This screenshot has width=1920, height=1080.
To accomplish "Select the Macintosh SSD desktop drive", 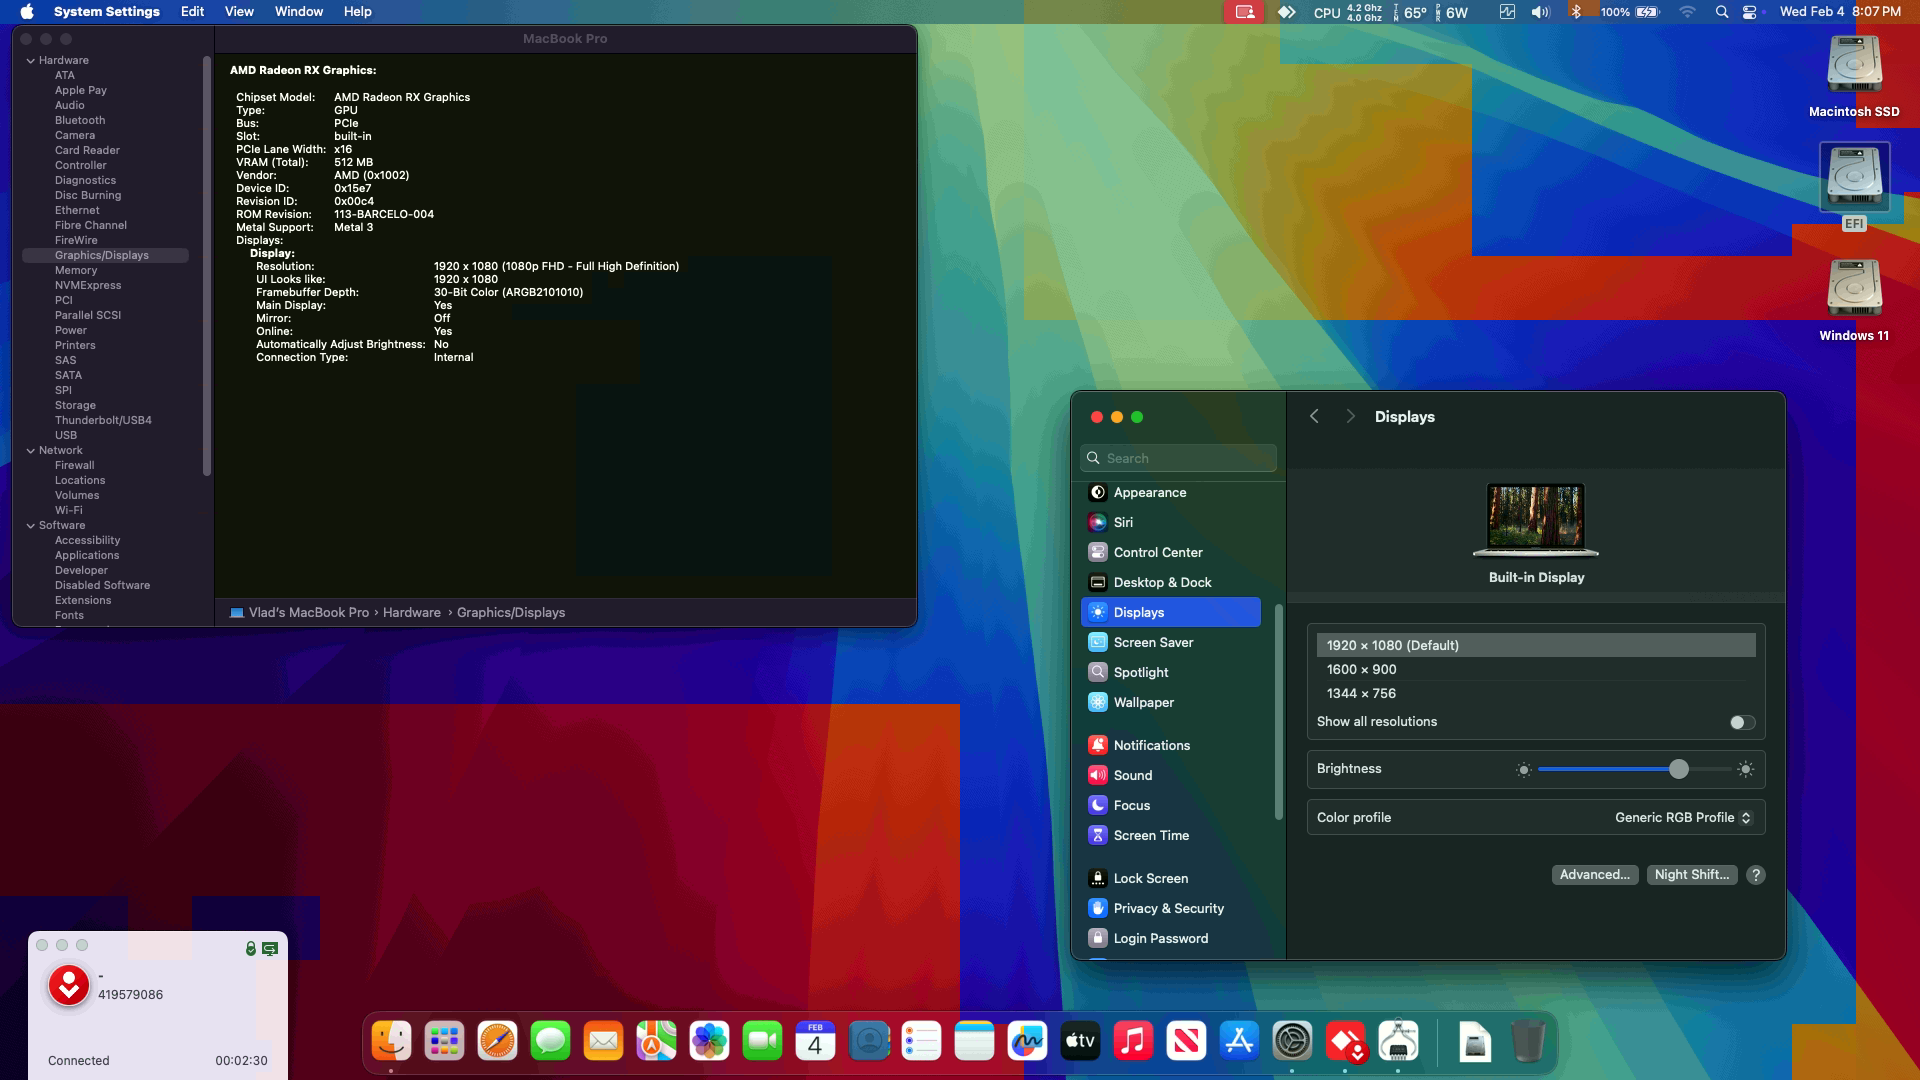I will (1854, 77).
